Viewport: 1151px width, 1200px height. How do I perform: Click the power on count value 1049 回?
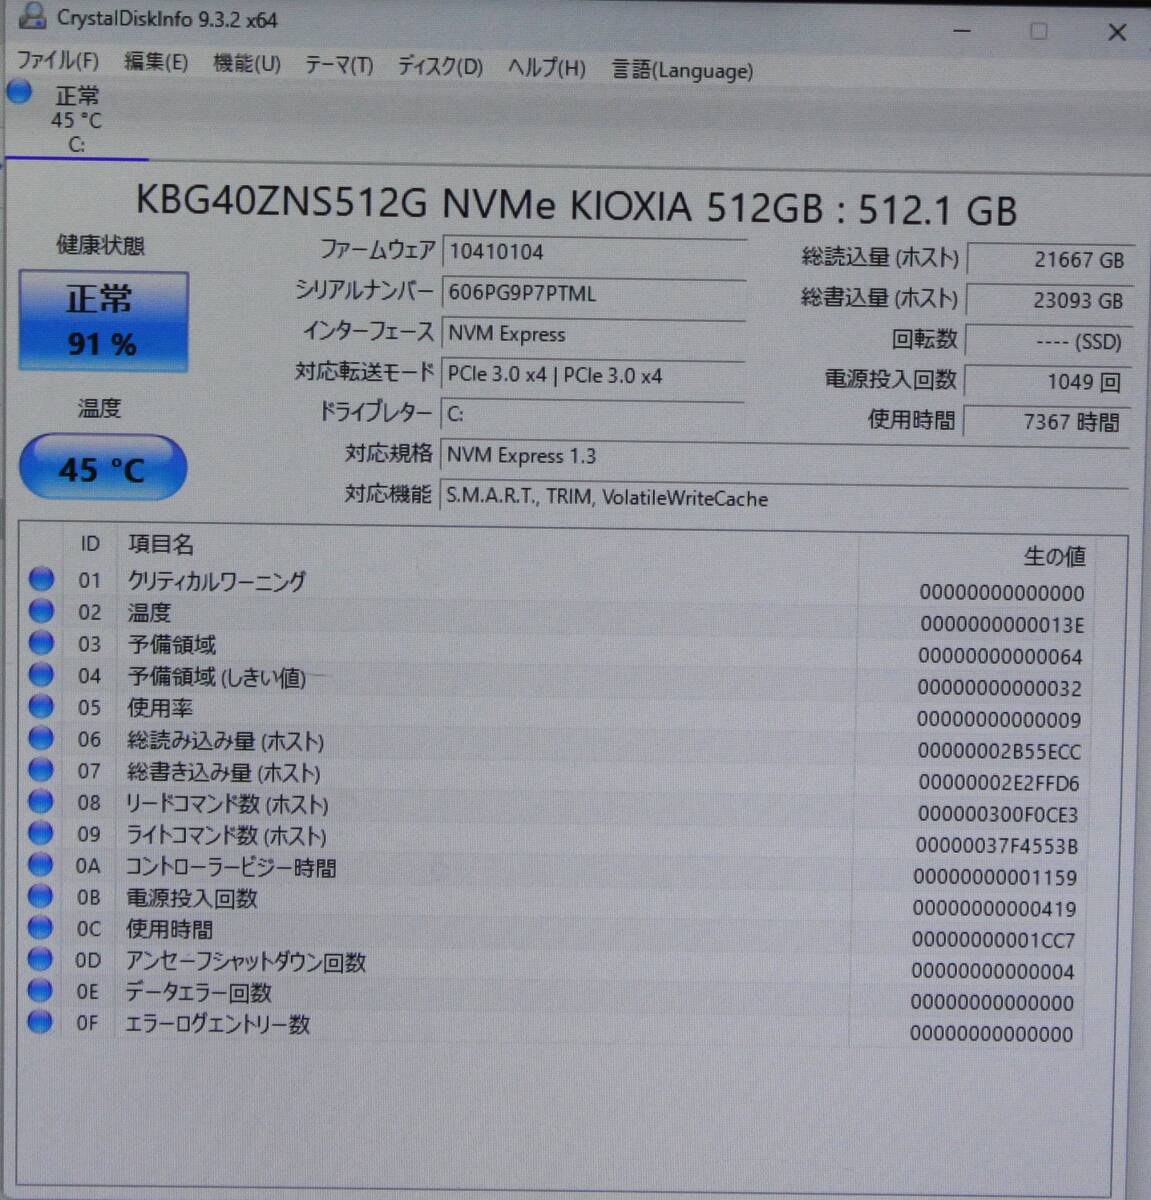tap(1049, 382)
